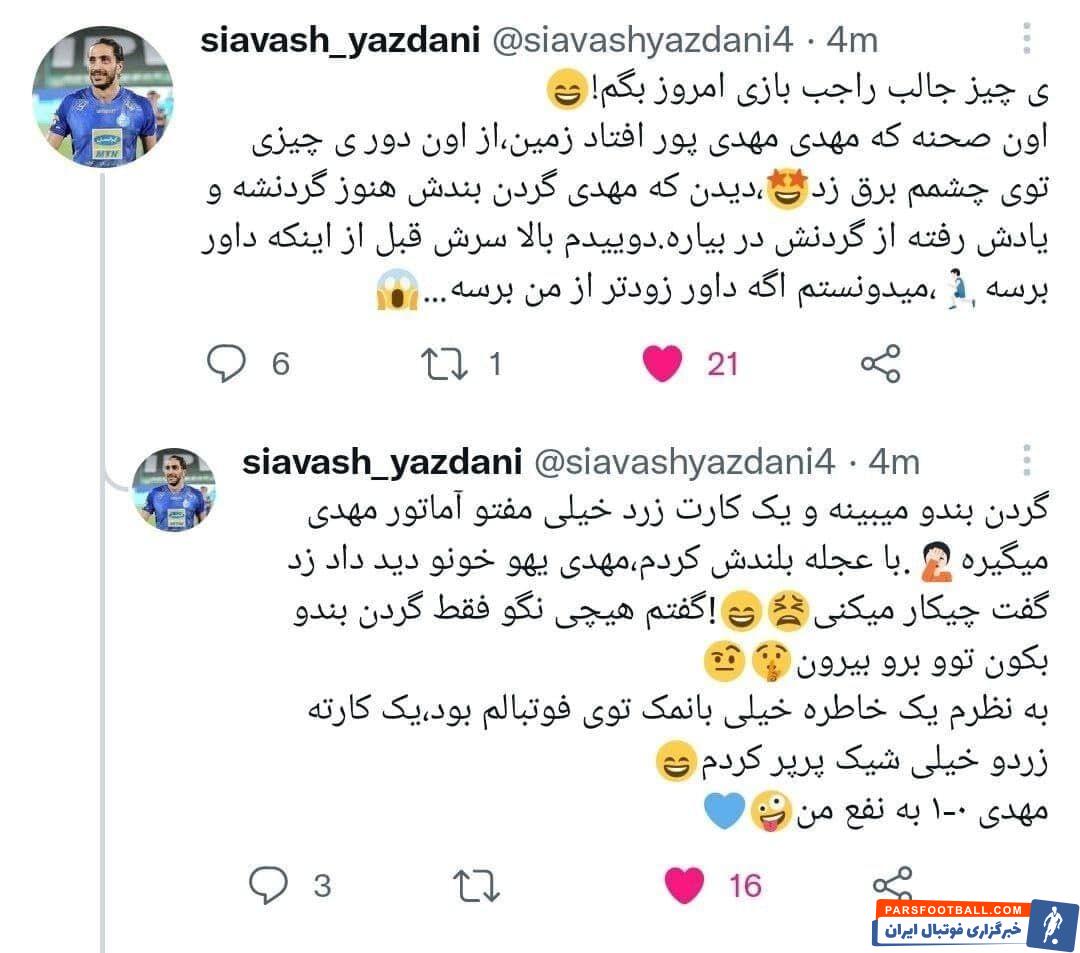
Task: Click the 4m timestamp on the second tweet
Action: click(x=894, y=461)
